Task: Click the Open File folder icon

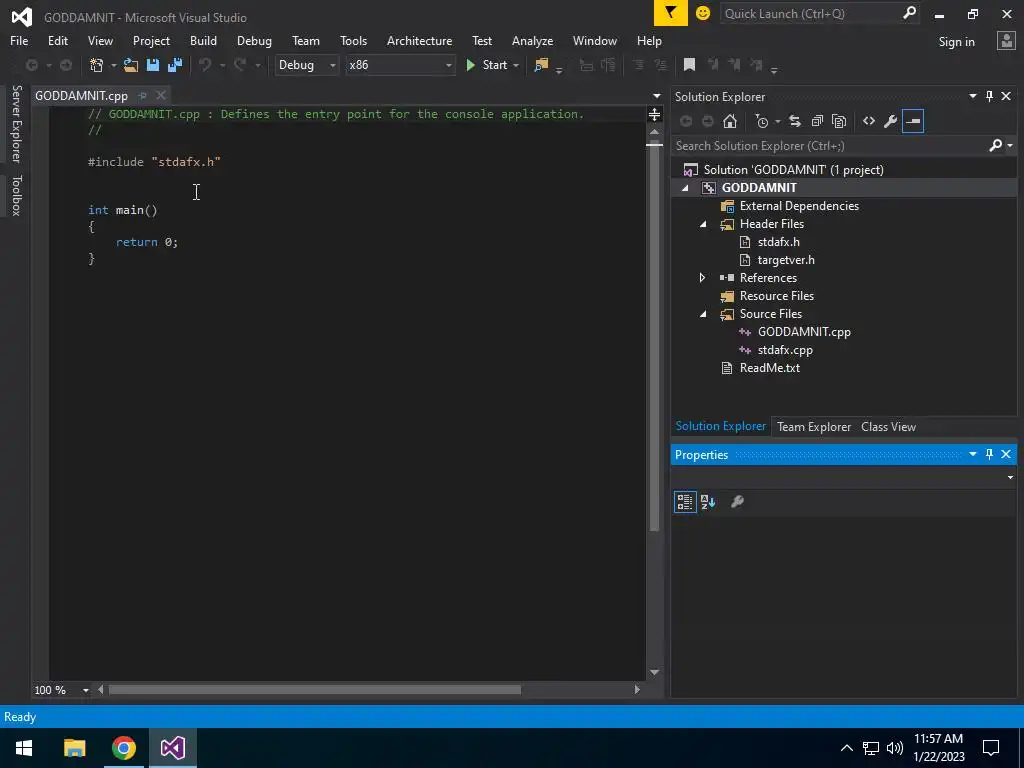Action: click(x=131, y=65)
